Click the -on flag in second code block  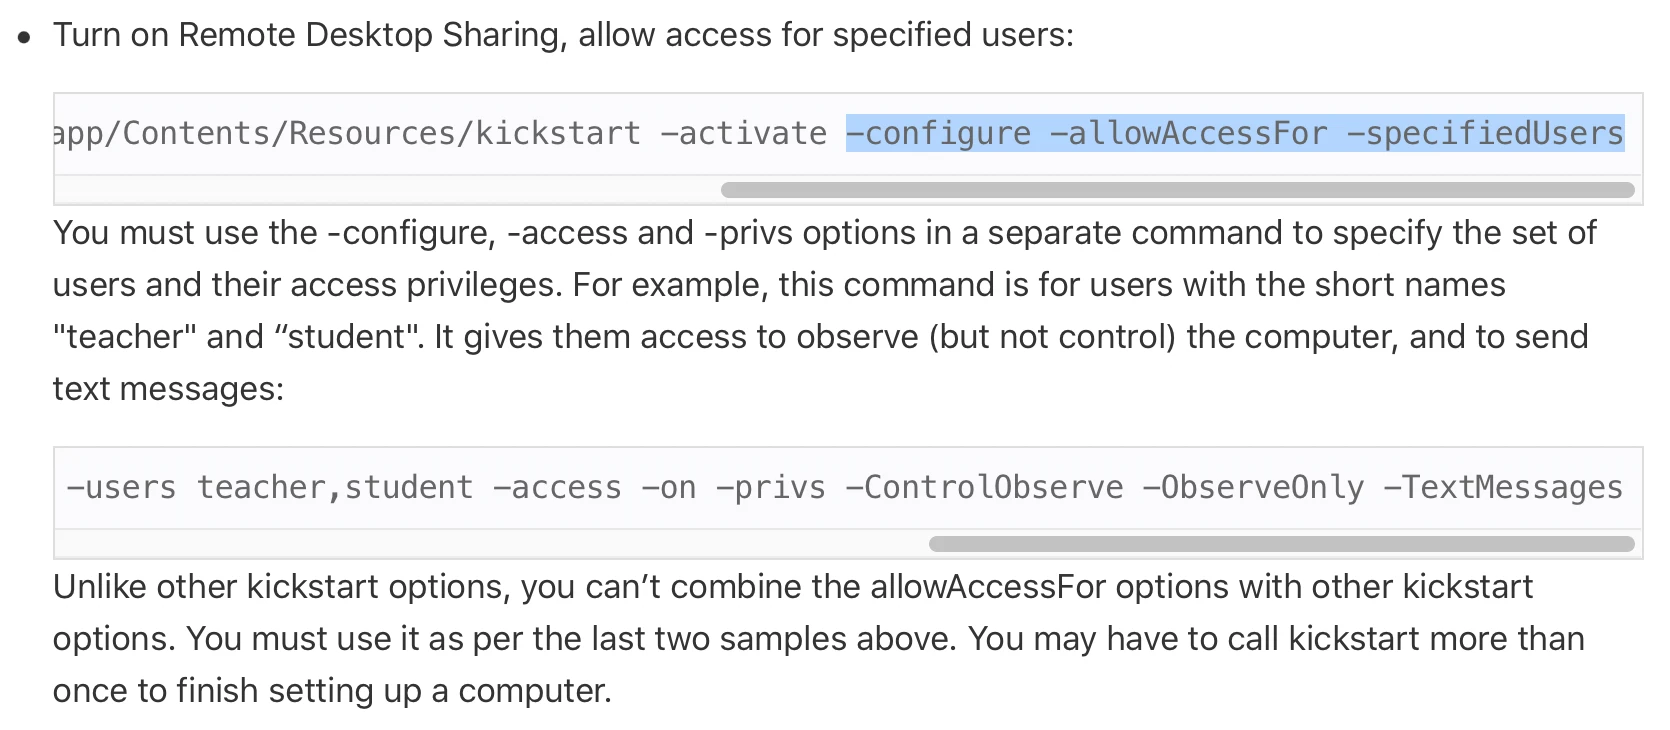669,487
